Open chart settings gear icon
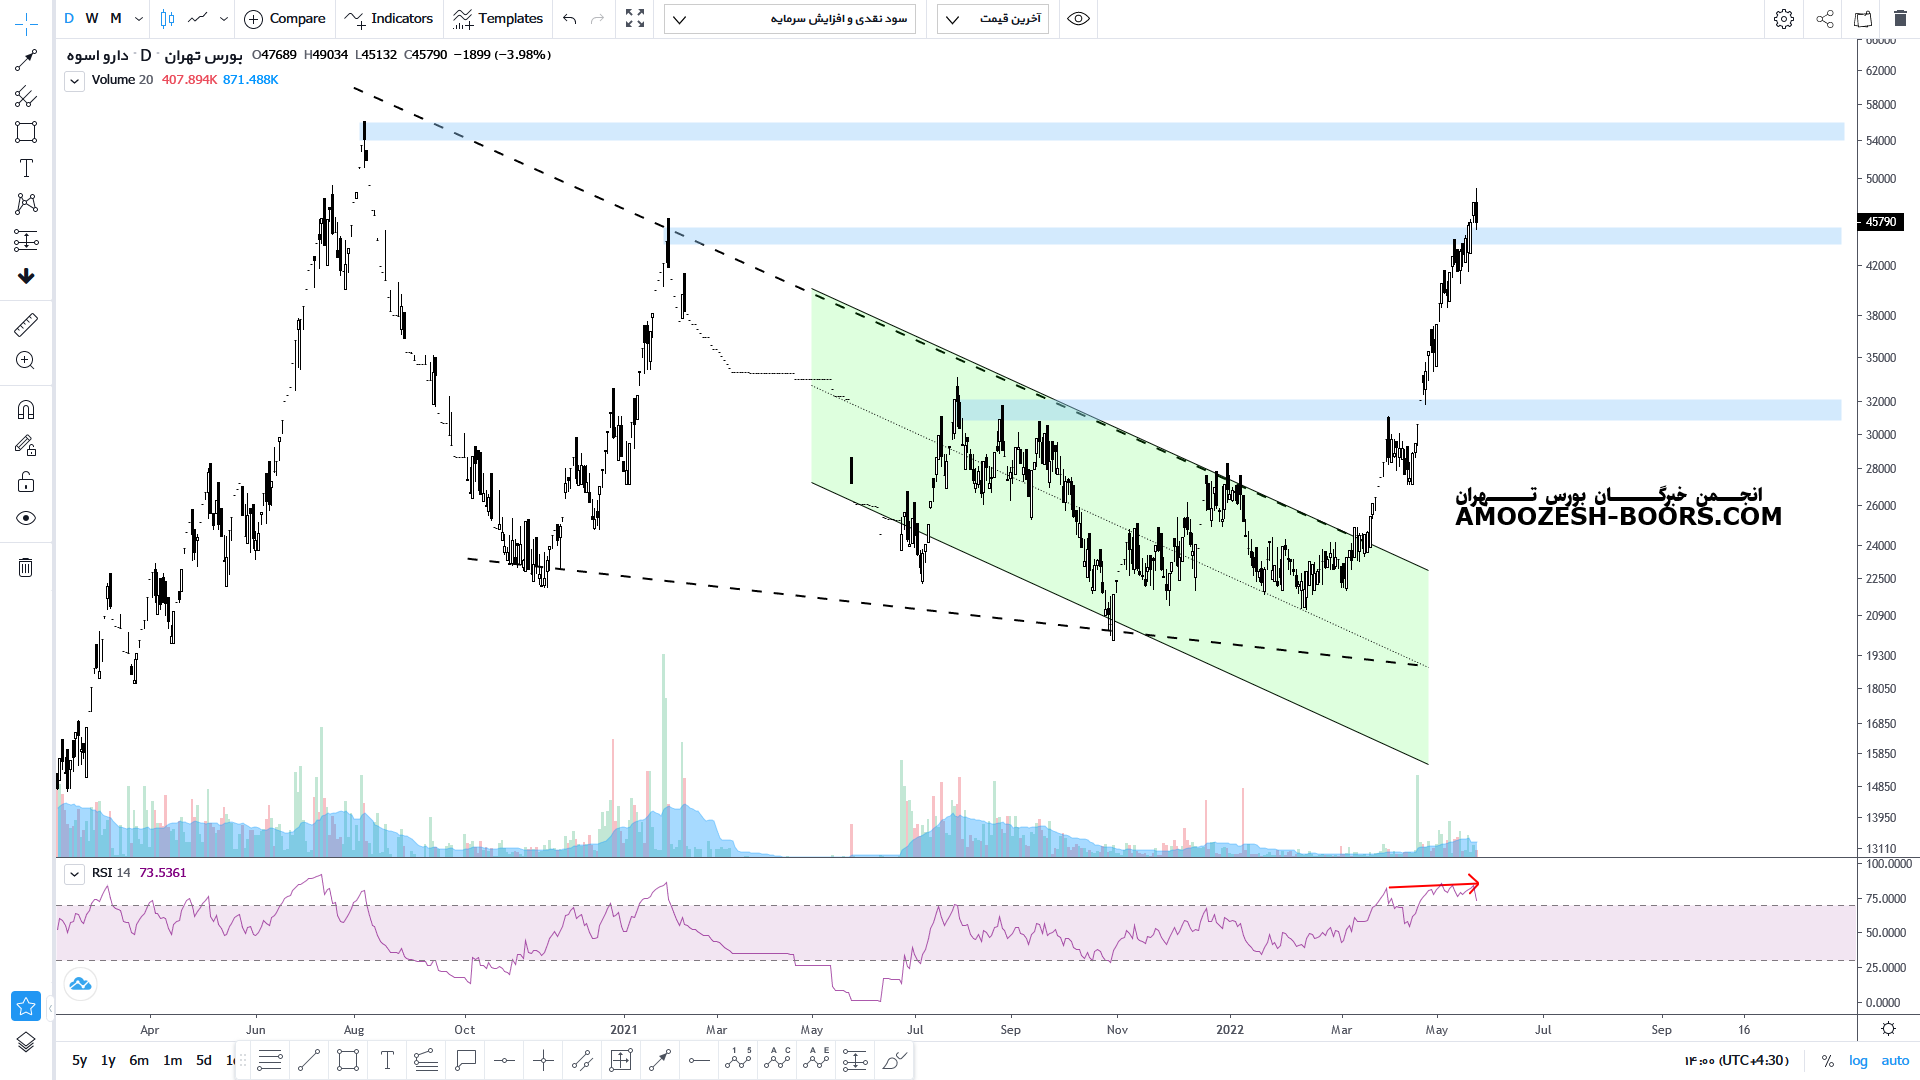Image resolution: width=1920 pixels, height=1080 pixels. coord(1783,18)
